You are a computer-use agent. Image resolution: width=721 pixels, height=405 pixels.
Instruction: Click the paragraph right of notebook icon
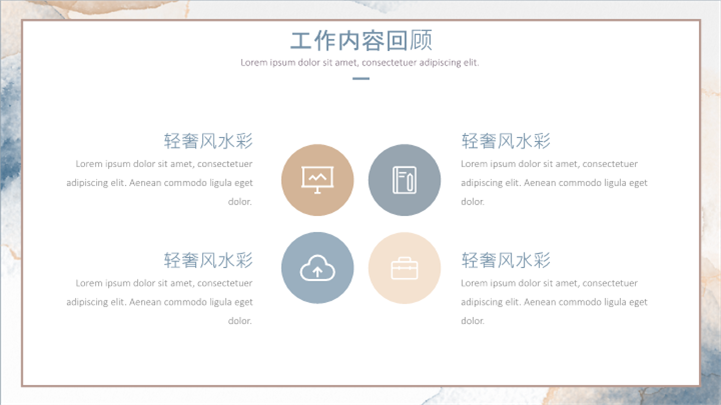(554, 182)
